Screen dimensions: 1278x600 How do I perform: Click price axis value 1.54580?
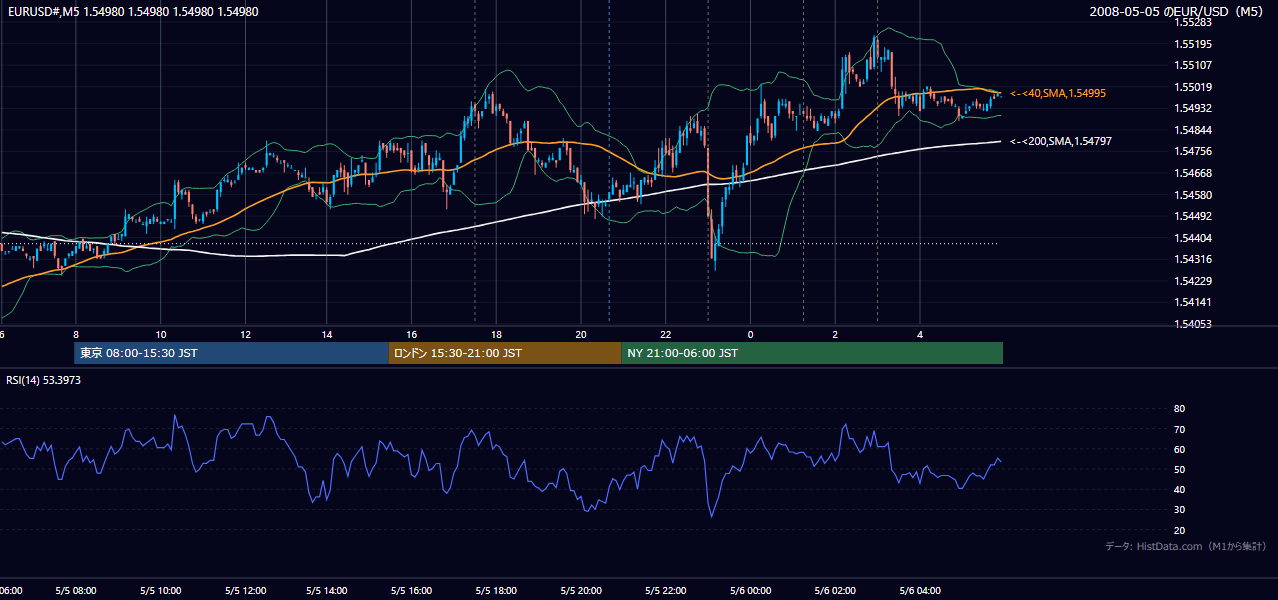point(1195,195)
